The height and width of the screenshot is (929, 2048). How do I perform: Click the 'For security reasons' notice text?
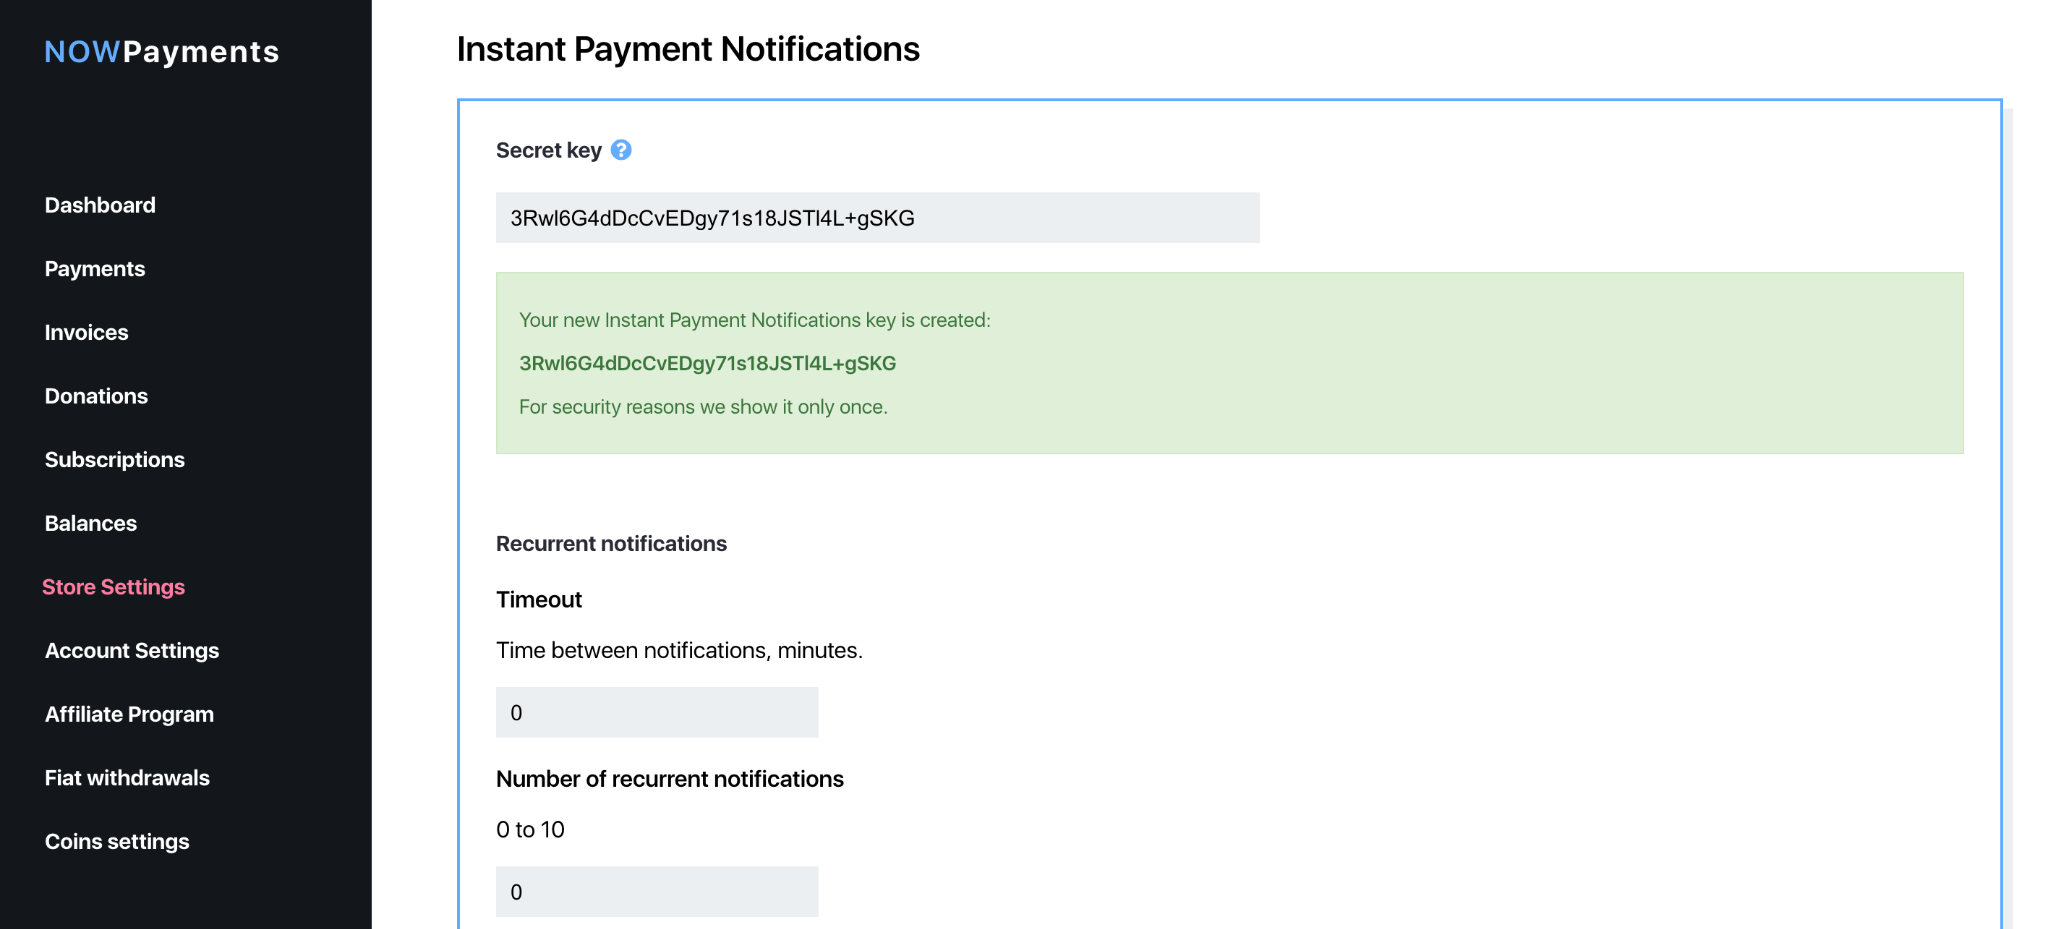tap(703, 407)
